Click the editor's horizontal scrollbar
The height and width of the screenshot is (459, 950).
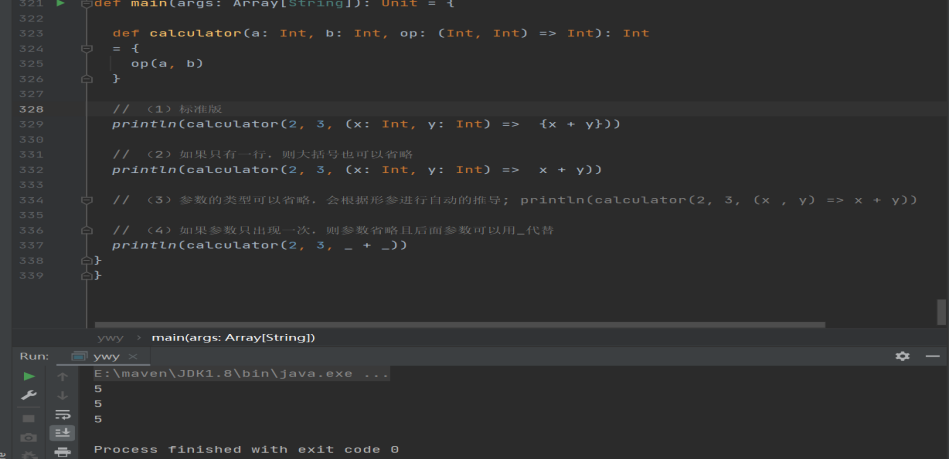[x=460, y=325]
